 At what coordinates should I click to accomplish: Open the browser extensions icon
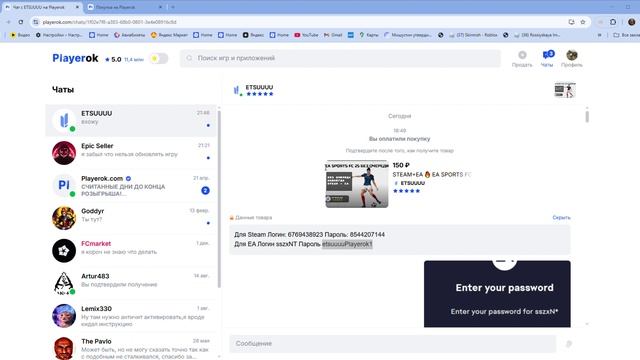pyautogui.click(x=613, y=22)
